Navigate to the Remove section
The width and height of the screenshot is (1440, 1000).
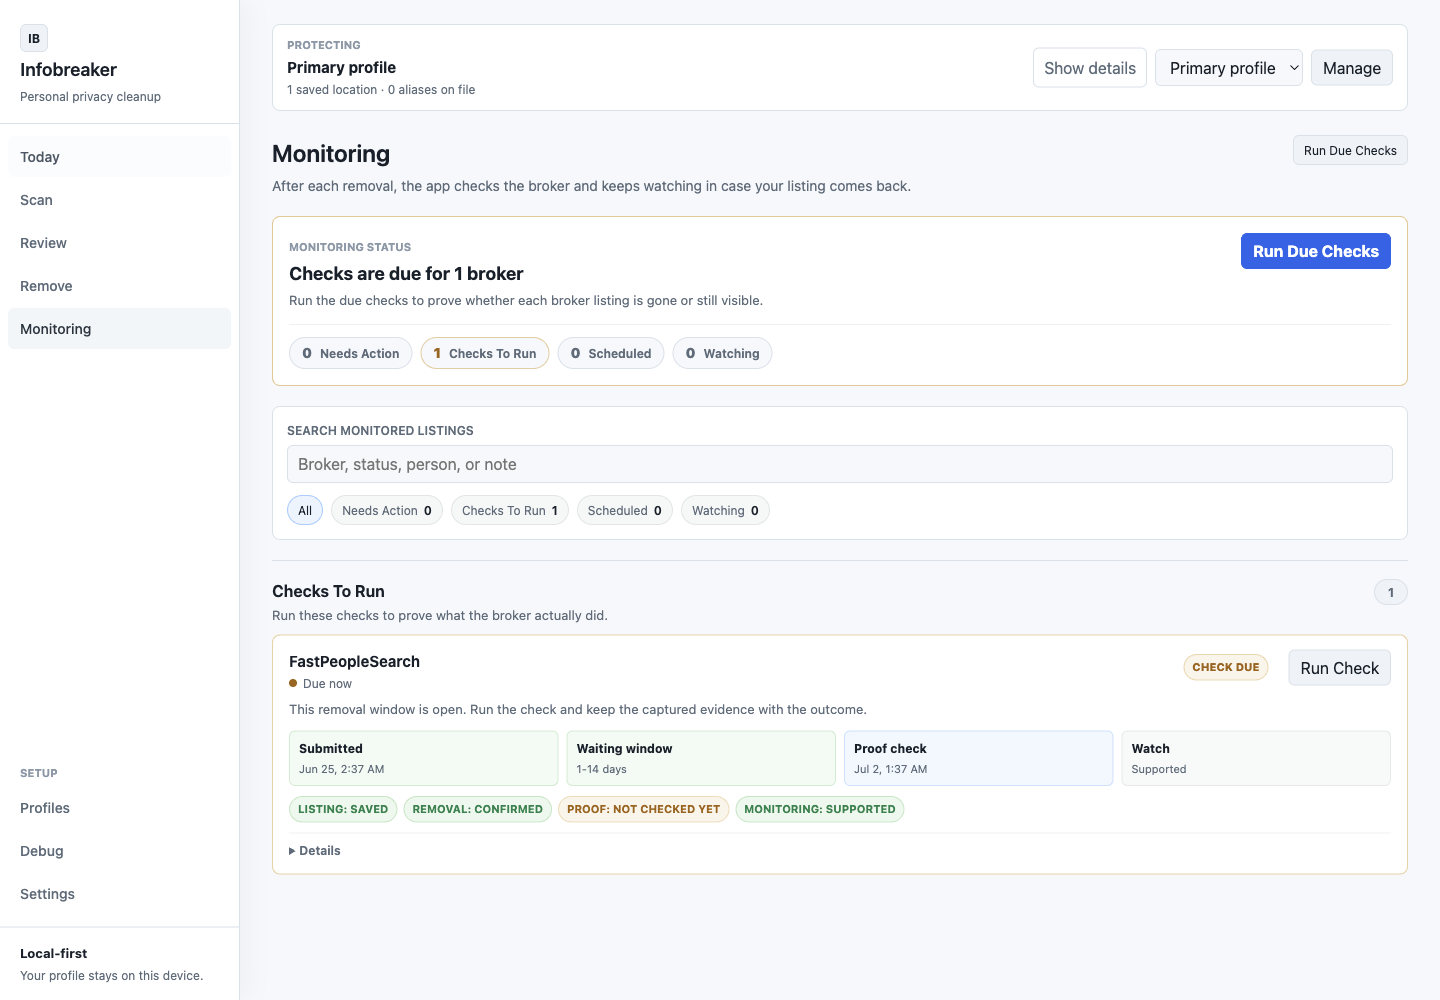click(119, 286)
